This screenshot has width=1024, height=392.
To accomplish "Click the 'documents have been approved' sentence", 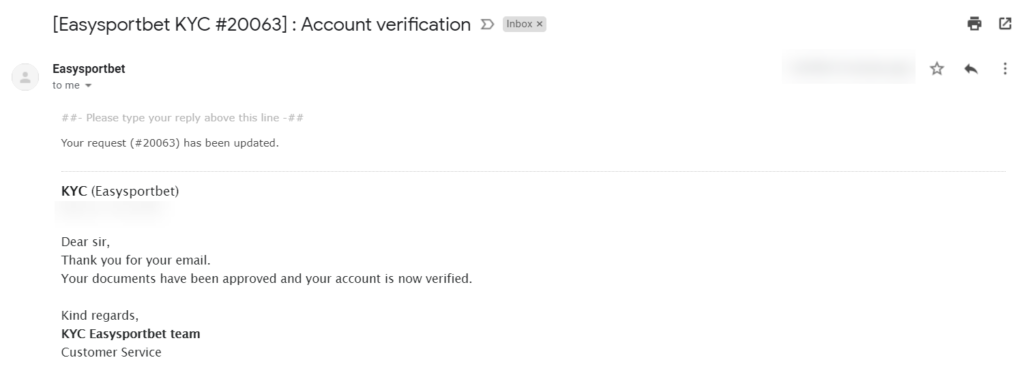I will 266,278.
